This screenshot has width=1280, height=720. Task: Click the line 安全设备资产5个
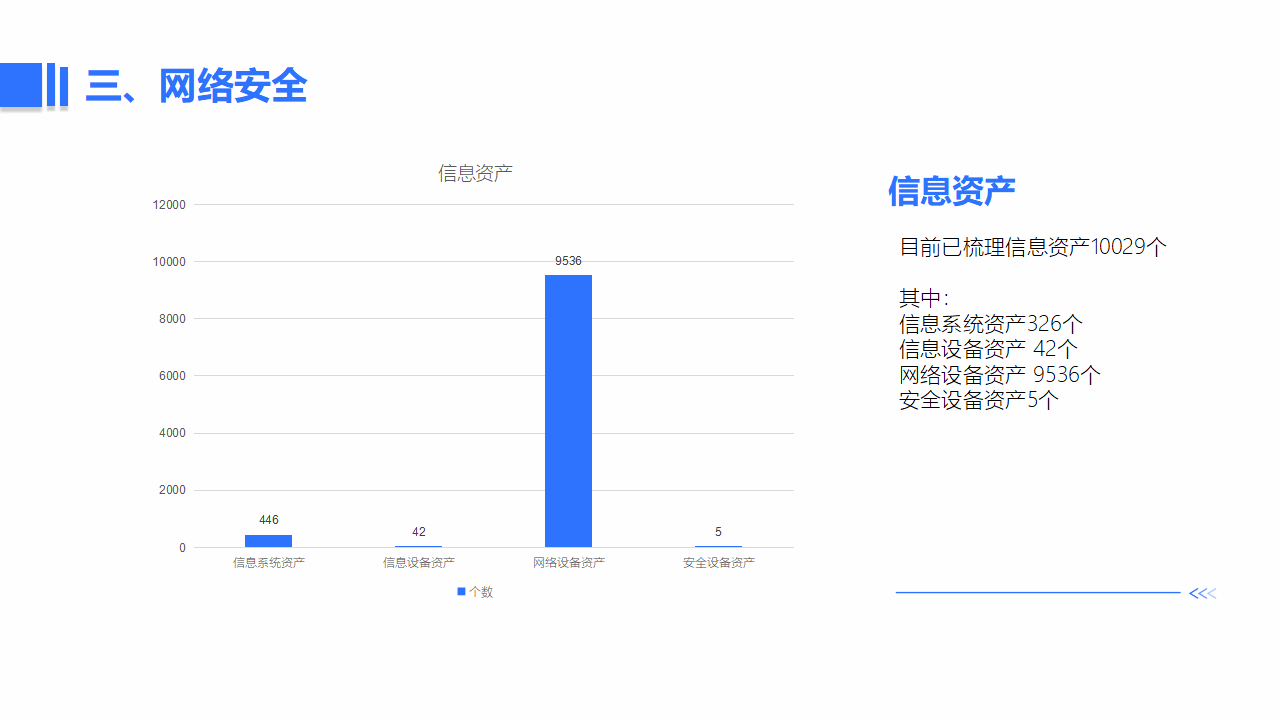pos(979,401)
